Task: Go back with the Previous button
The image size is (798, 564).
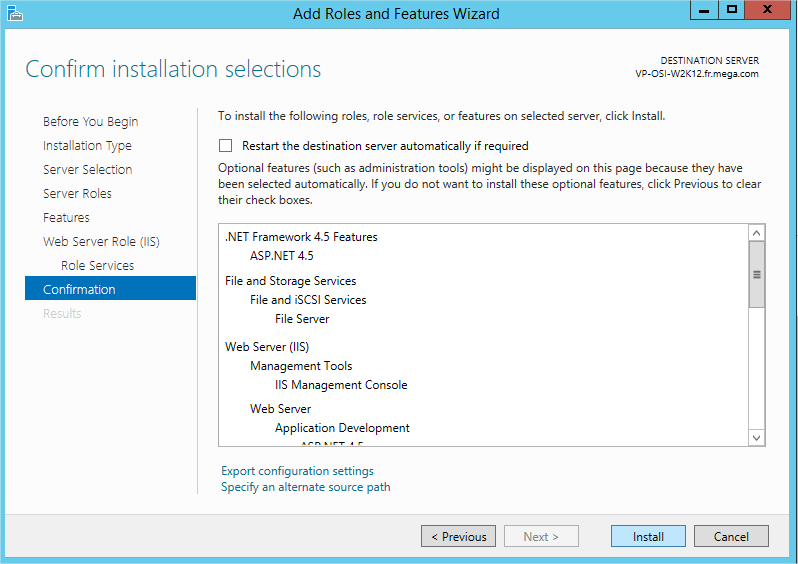Action: point(458,537)
